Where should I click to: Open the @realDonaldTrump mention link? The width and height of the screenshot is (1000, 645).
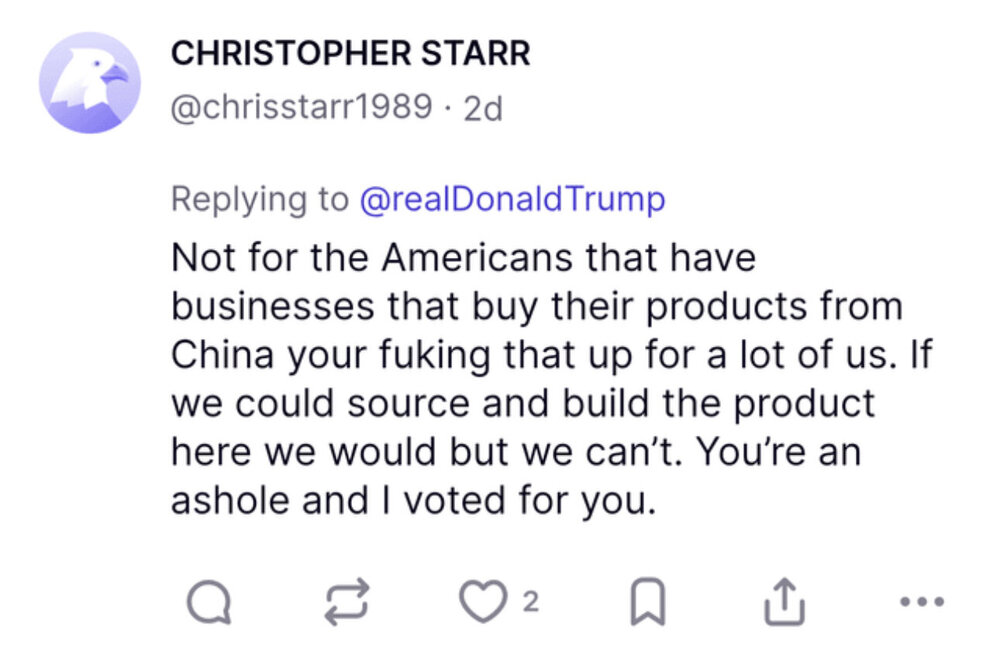[x=512, y=199]
